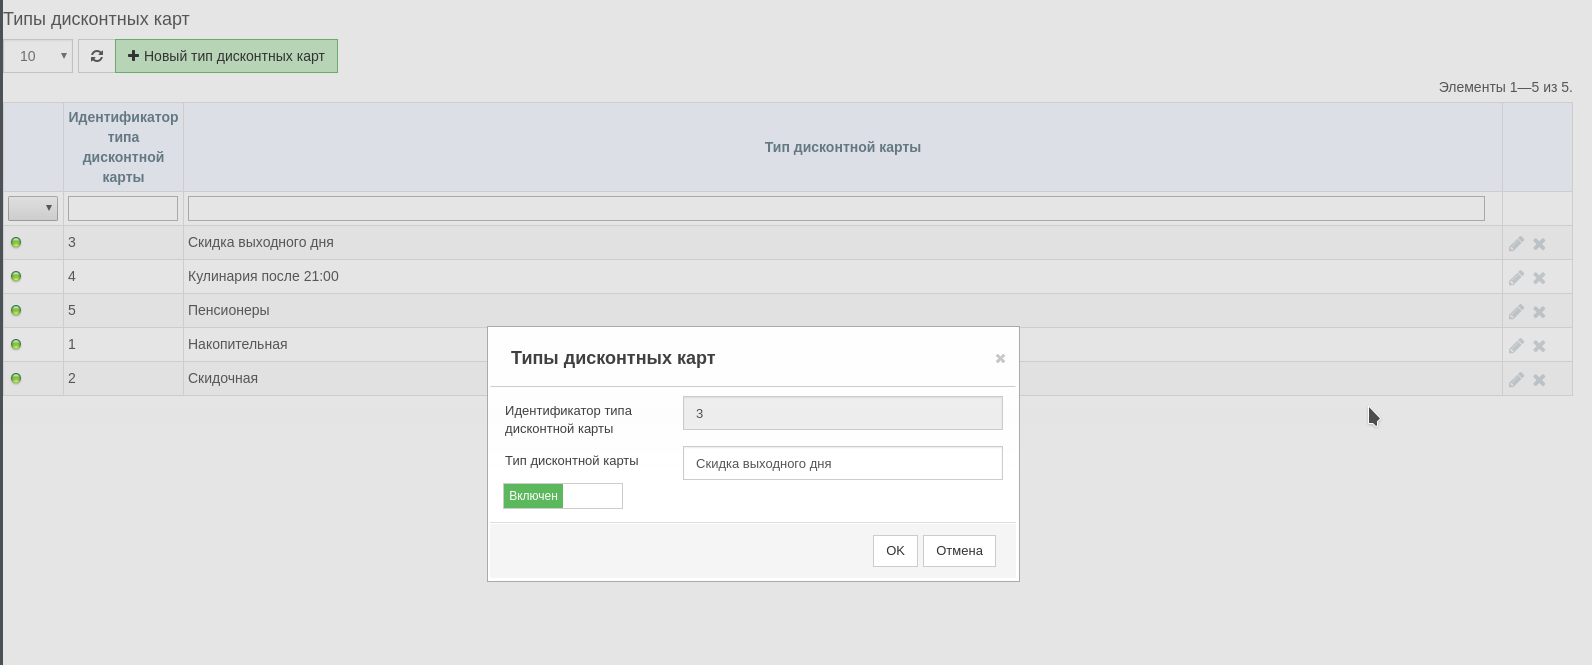Delete the 'Накопительная' row
This screenshot has width=1592, height=665.
pyautogui.click(x=1539, y=346)
